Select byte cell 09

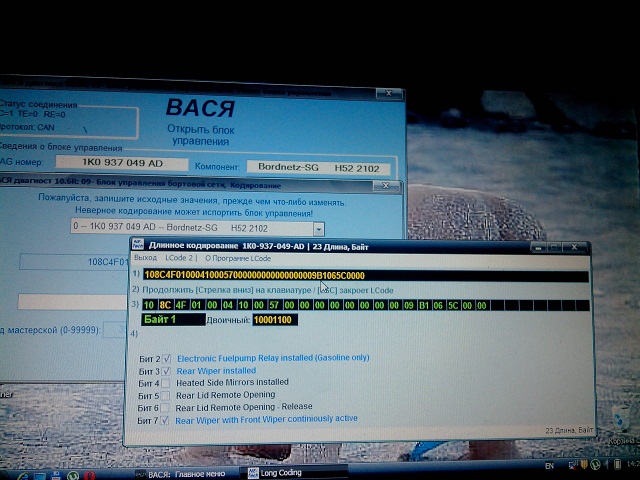409,305
